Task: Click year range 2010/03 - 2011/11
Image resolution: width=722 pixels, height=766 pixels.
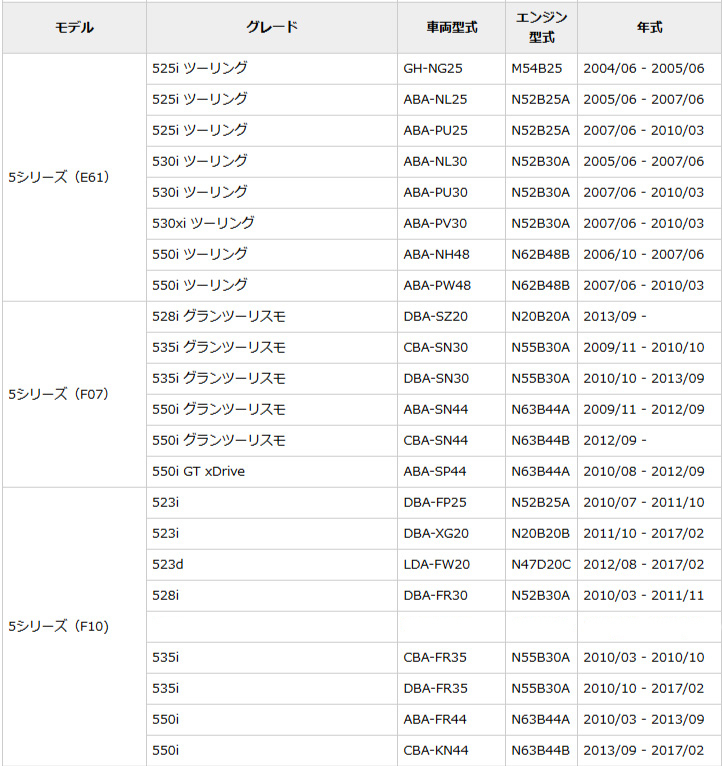Action: point(644,596)
